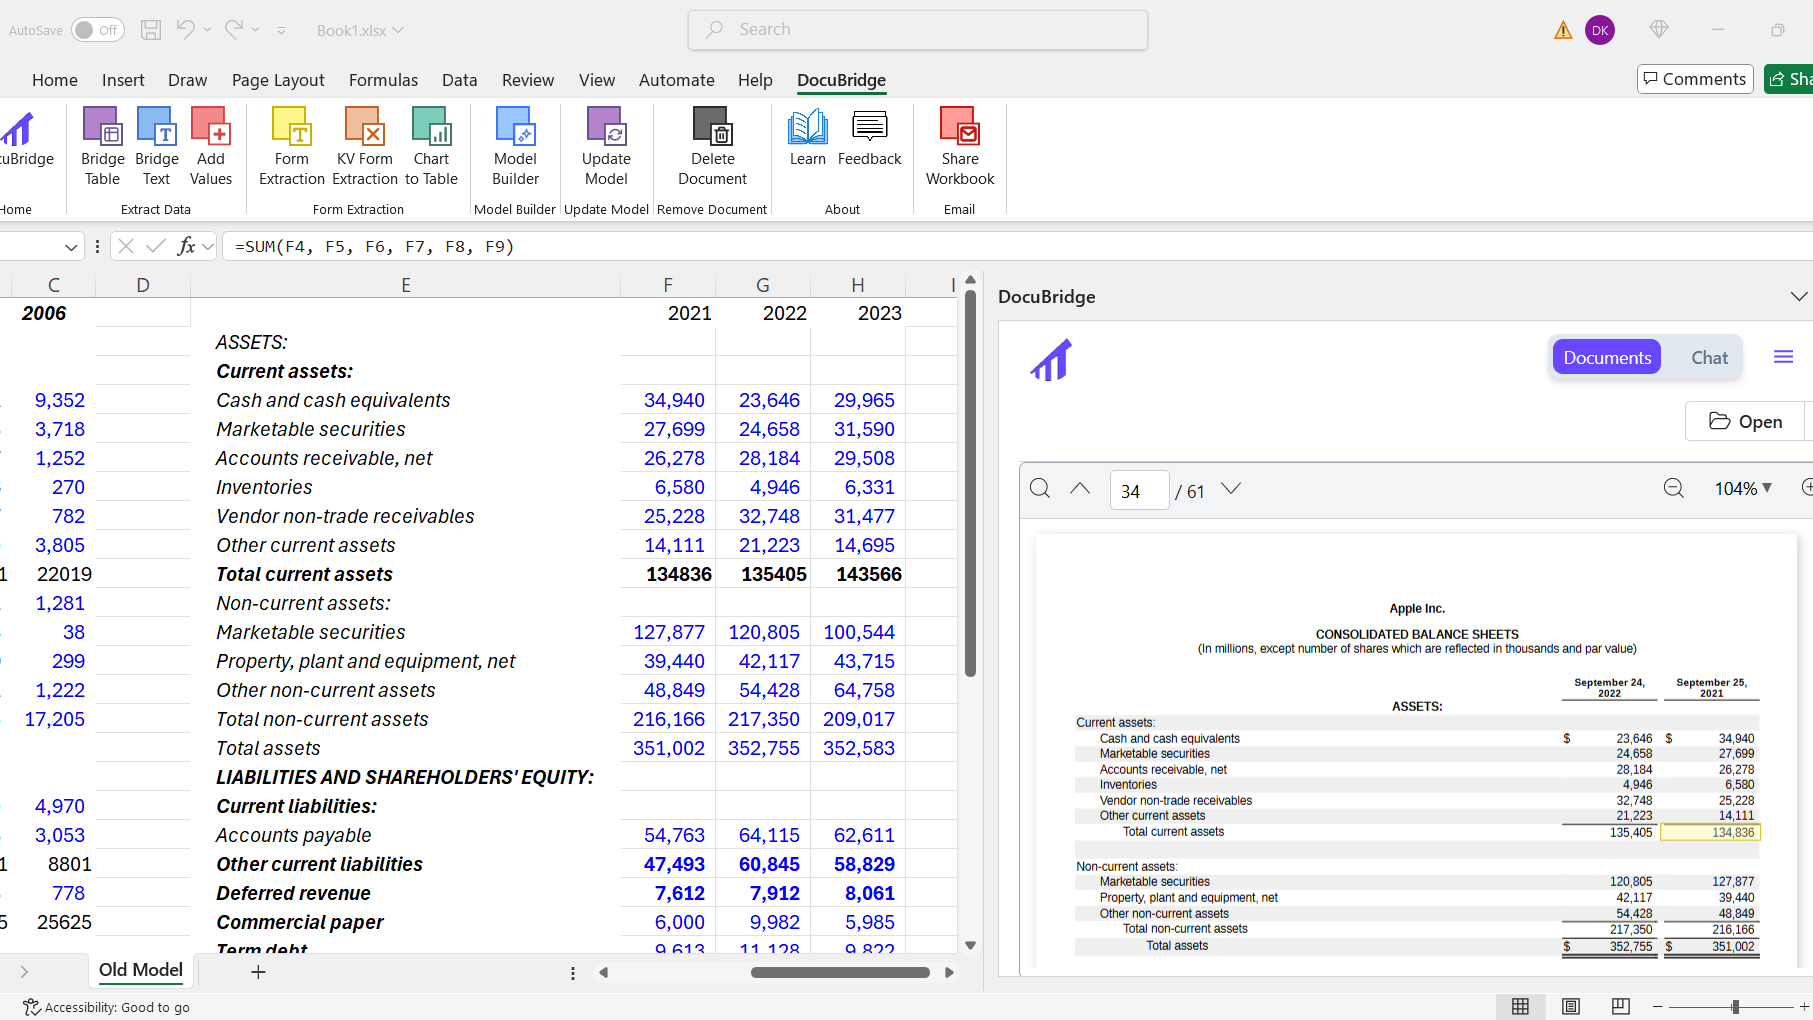Open the Automate ribbon tab

click(677, 80)
